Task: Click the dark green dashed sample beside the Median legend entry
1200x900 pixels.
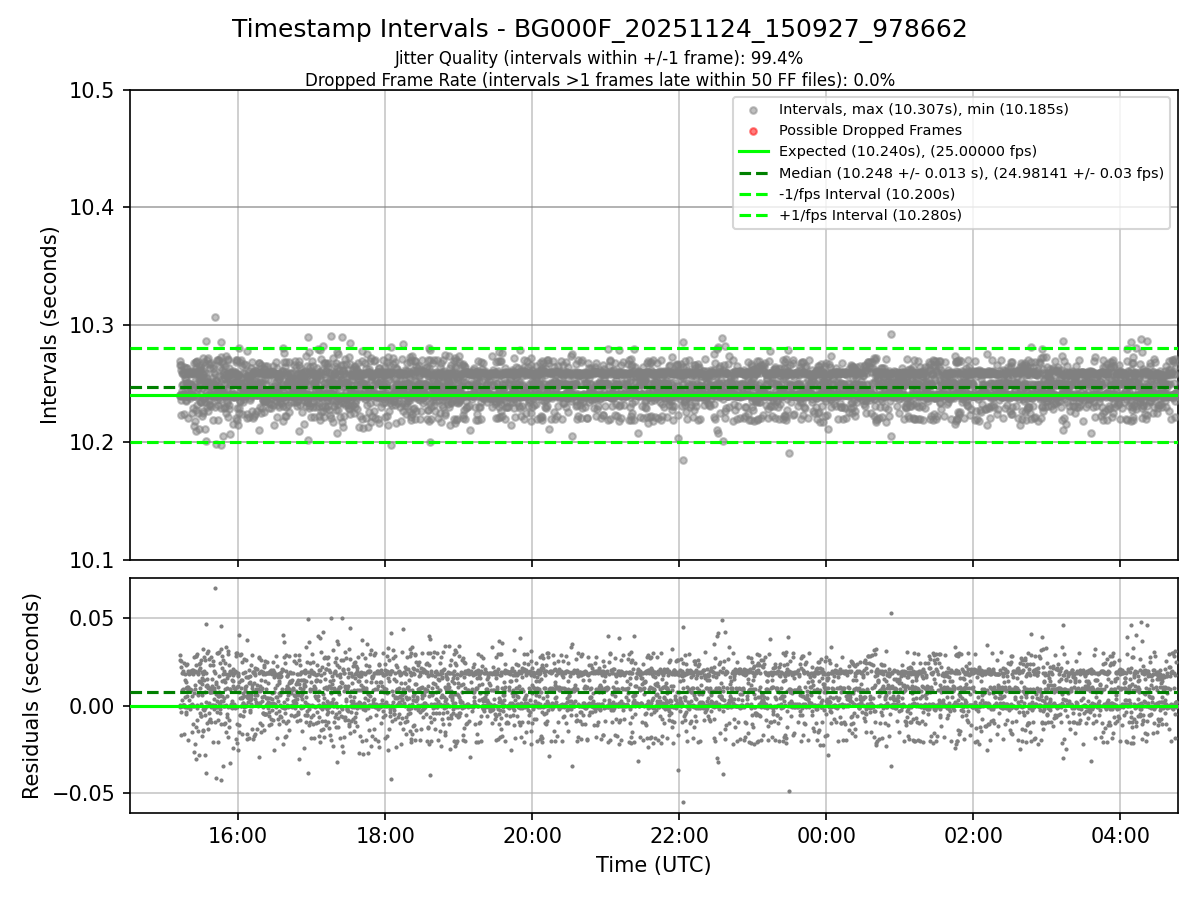Action: 754,173
